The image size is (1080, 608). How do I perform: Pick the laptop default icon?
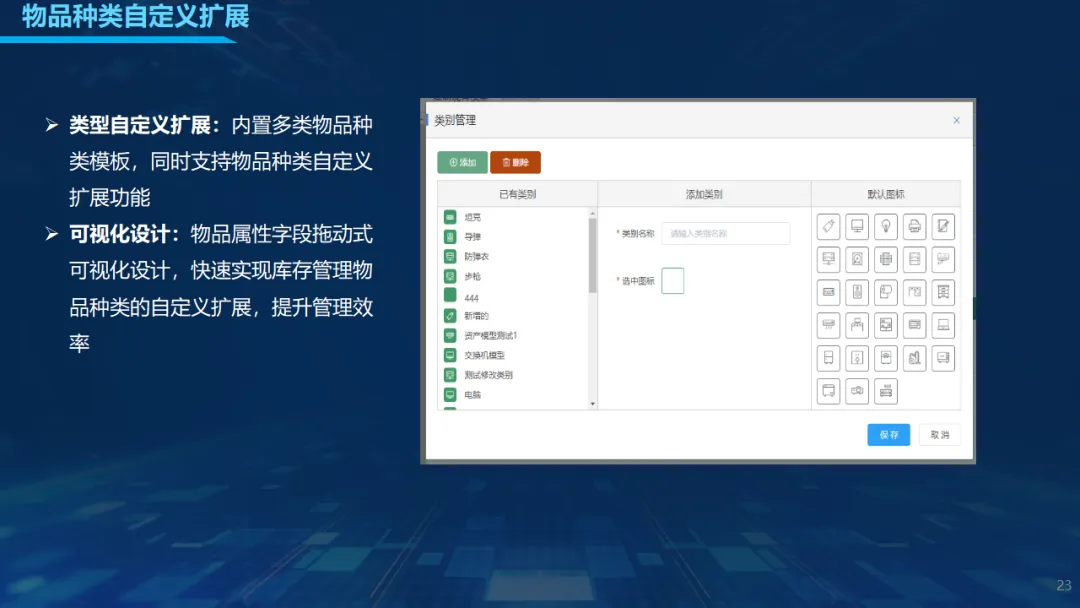click(943, 325)
